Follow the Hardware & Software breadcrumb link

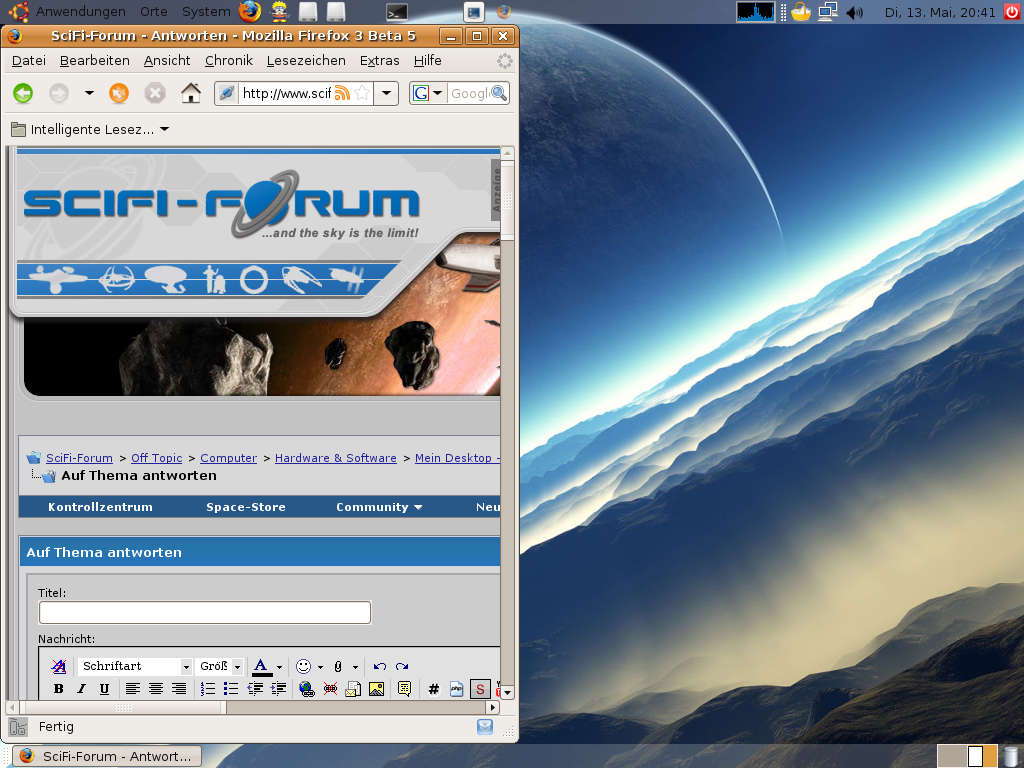335,458
